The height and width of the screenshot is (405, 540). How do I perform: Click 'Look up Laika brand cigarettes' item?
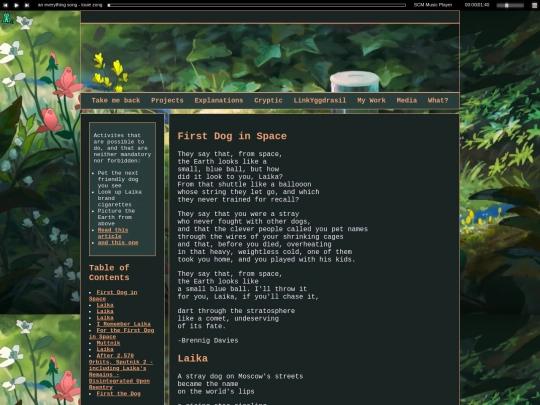pos(119,198)
